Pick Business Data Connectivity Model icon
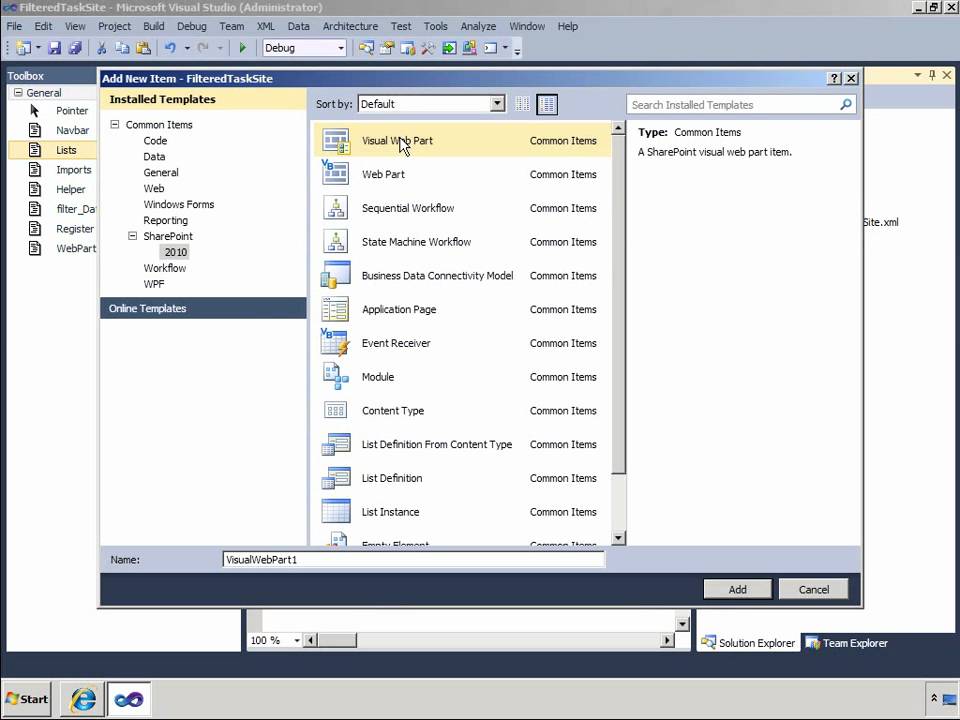The height and width of the screenshot is (720, 960). (336, 275)
